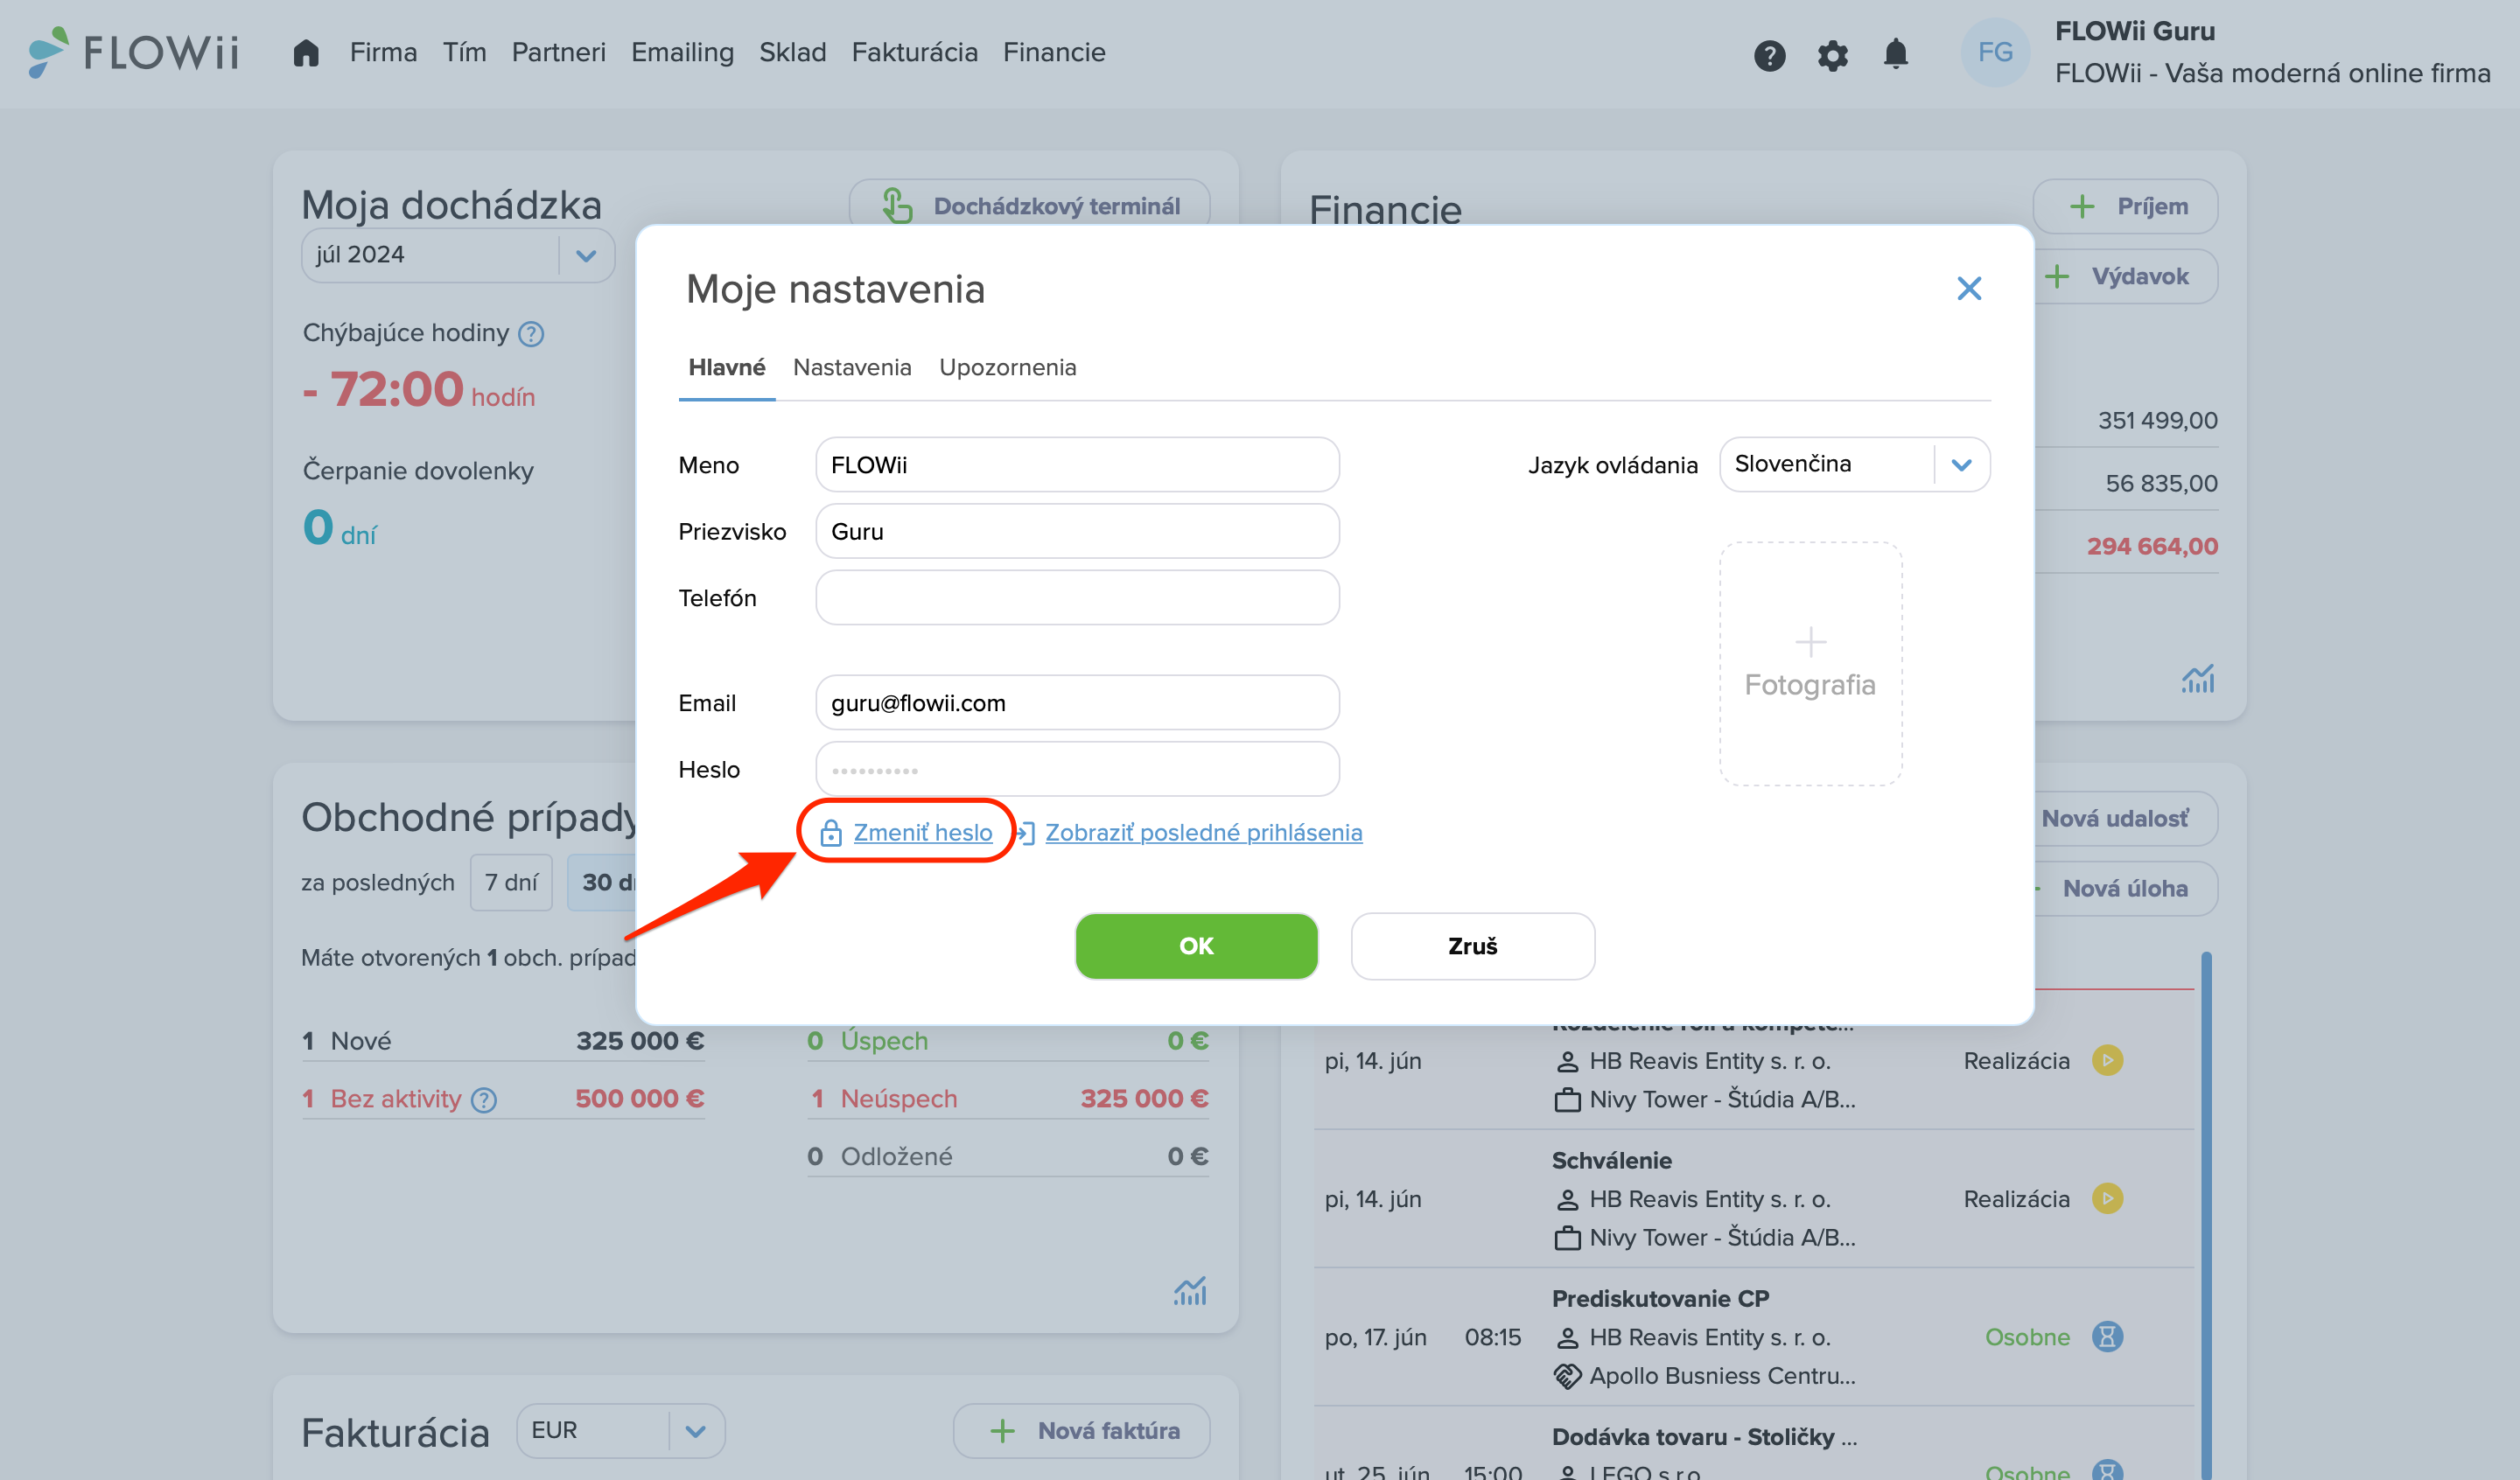Switch to the Hlavné tab
Screen dimensions: 2520x1480
[x=727, y=367]
